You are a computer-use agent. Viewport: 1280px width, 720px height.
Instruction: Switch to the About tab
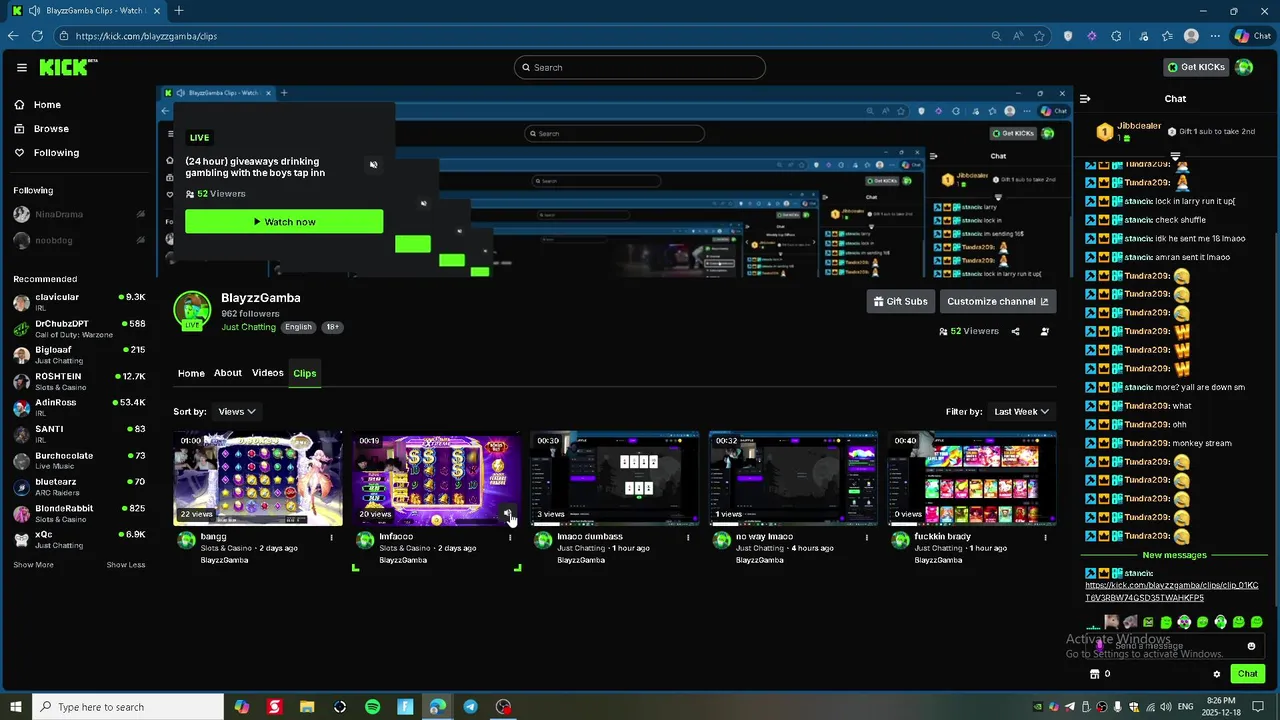(x=228, y=373)
